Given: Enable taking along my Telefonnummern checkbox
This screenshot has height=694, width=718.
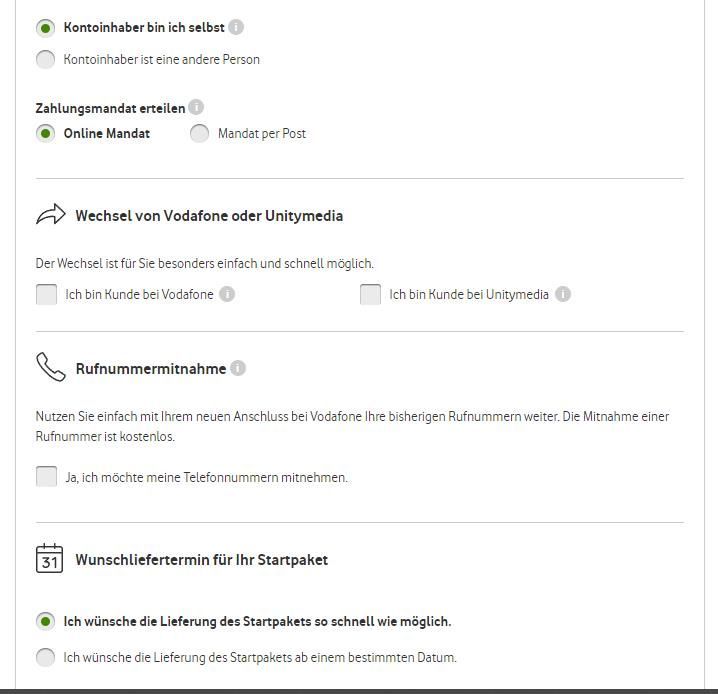Looking at the screenshot, I should click(46, 477).
